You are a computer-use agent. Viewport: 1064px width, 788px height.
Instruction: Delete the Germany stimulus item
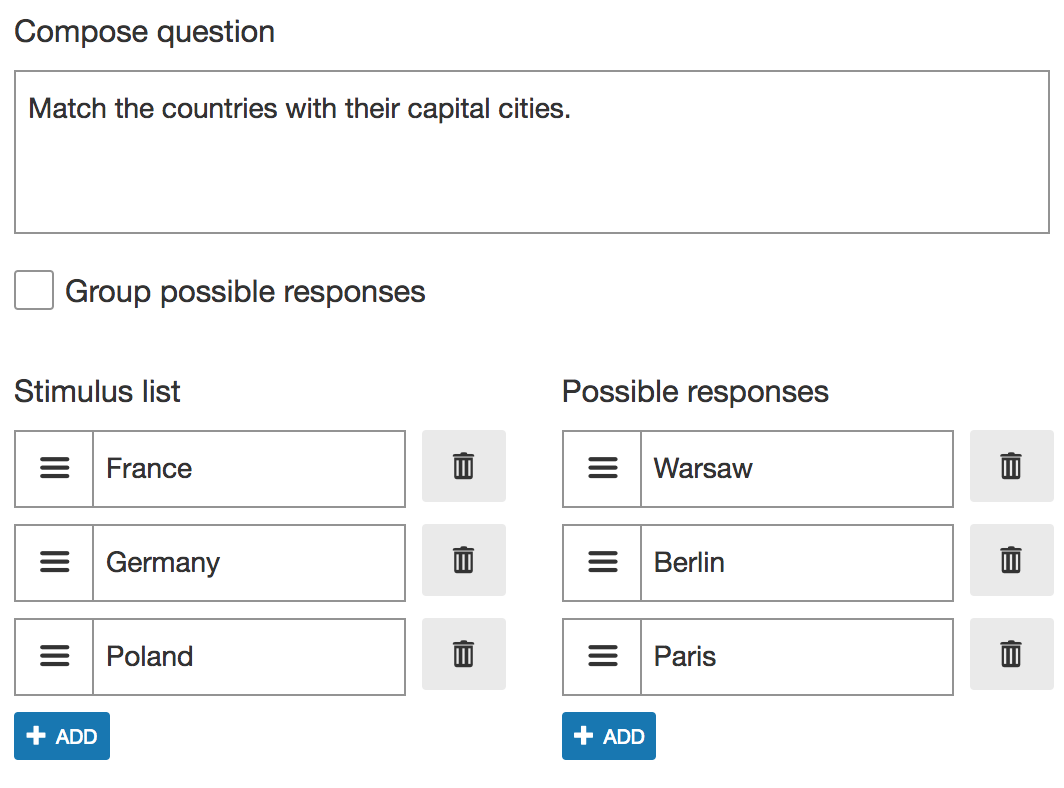tap(463, 560)
